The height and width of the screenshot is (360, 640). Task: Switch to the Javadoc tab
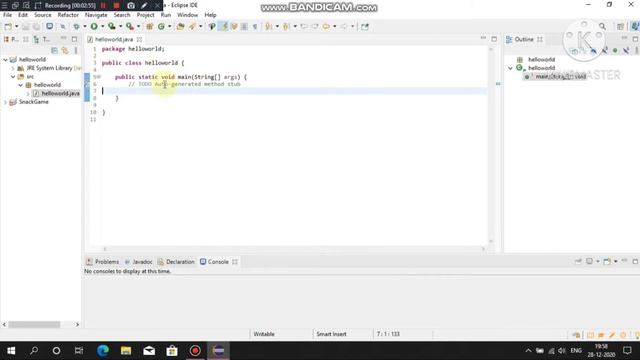(138, 262)
